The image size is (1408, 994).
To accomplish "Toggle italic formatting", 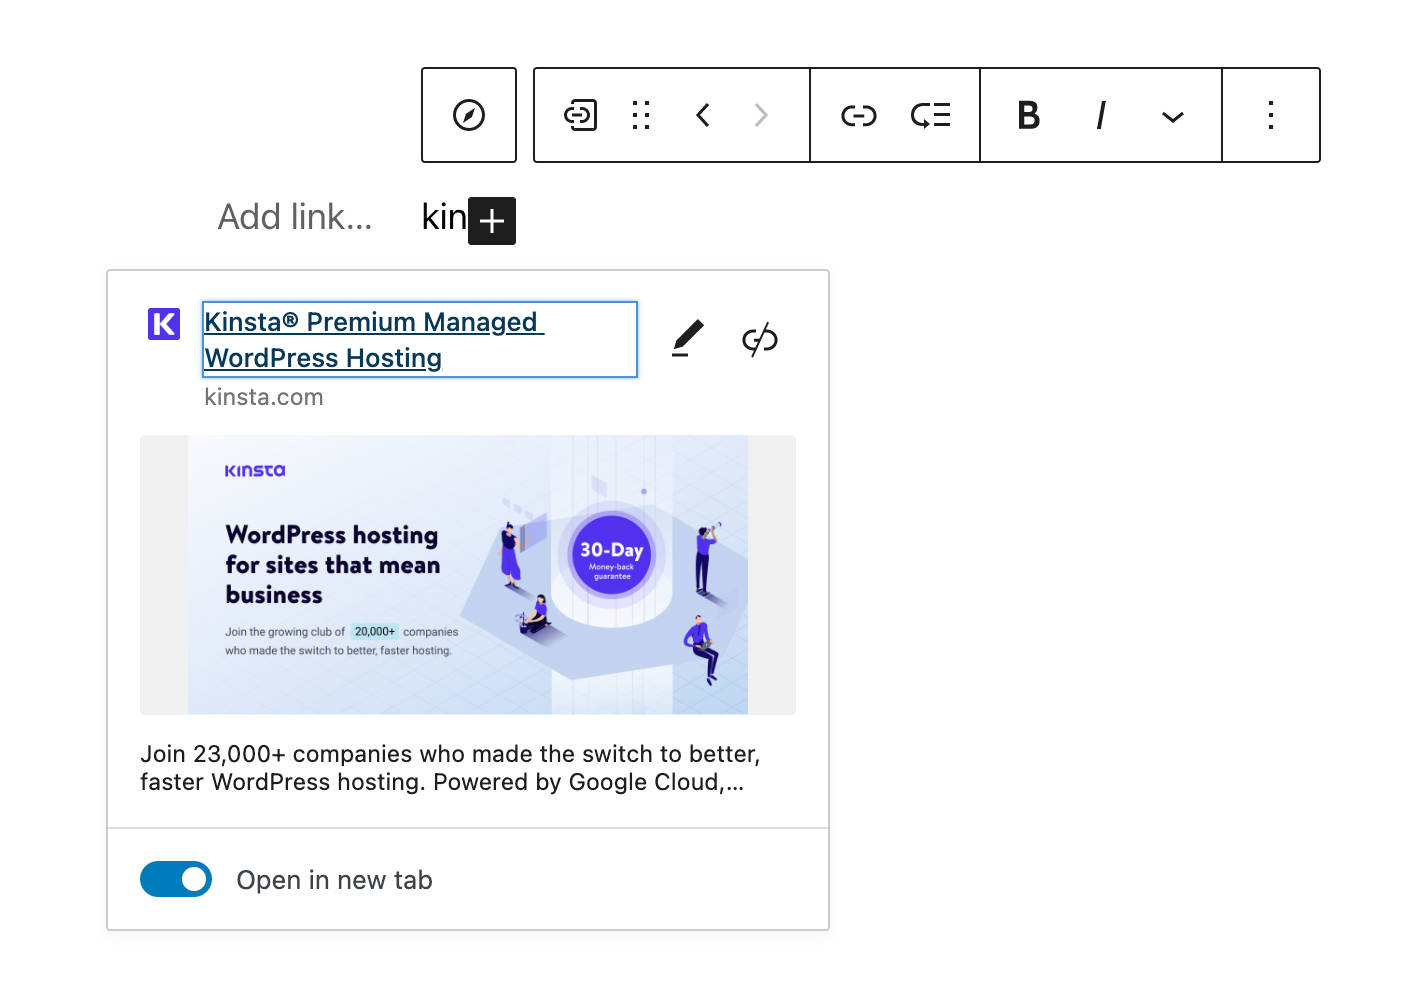I will point(1101,116).
